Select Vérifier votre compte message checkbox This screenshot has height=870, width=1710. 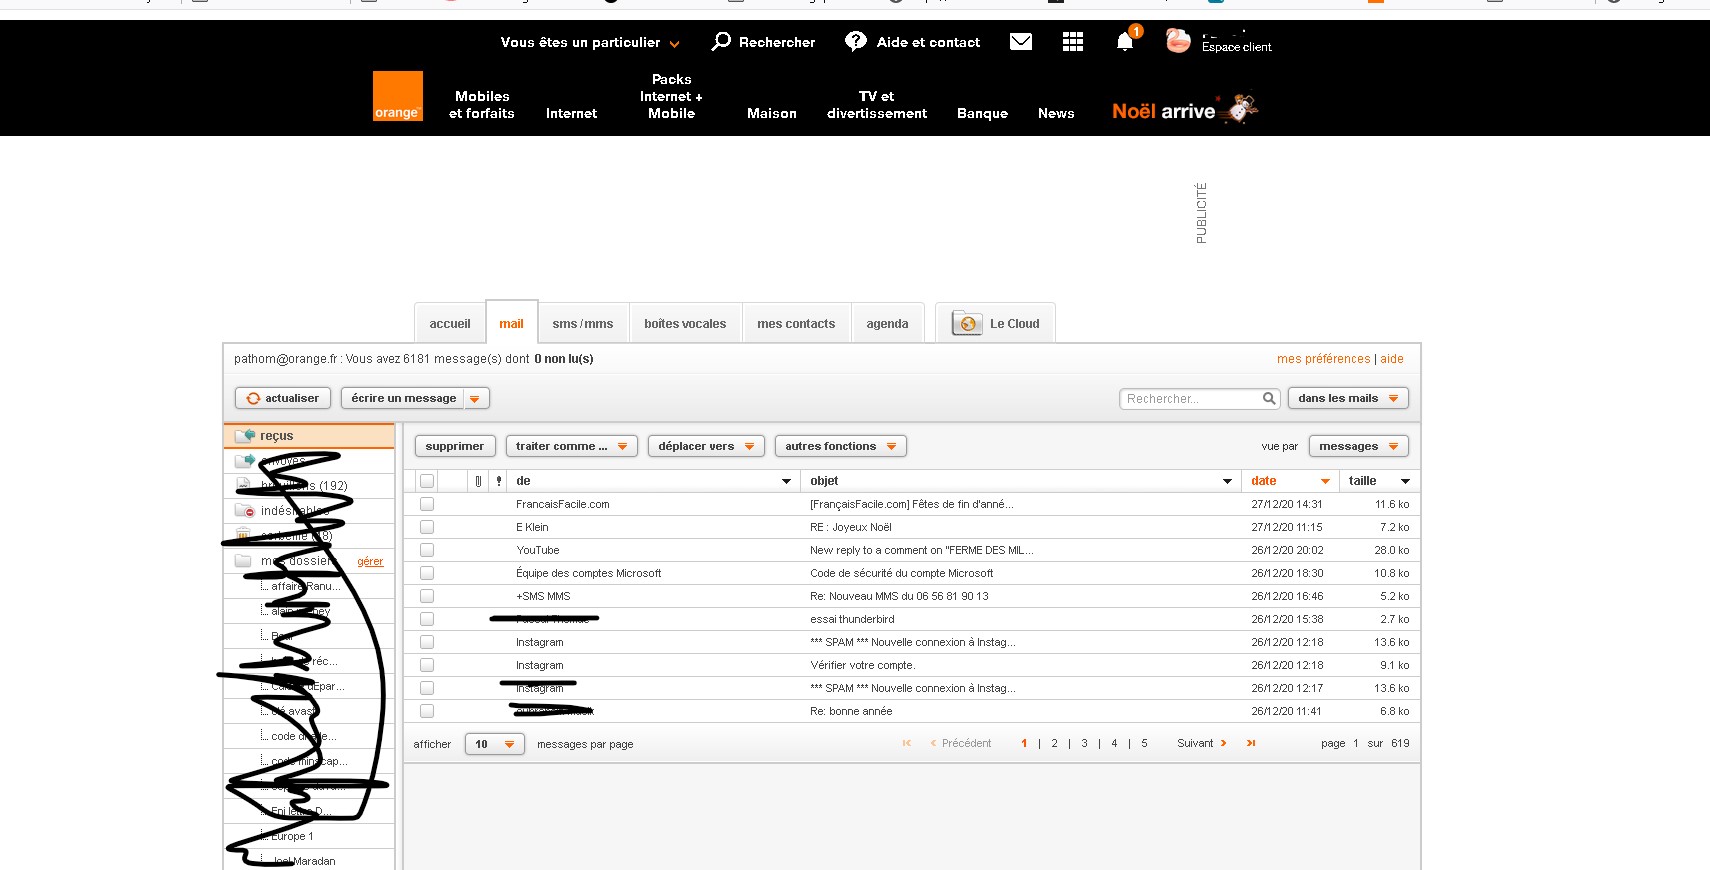tap(427, 665)
